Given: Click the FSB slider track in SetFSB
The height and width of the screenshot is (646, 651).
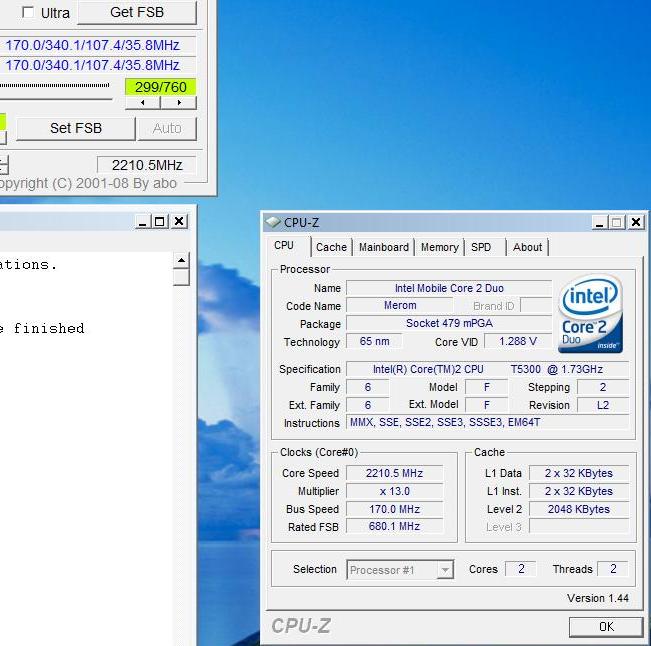Looking at the screenshot, I should pos(54,85).
